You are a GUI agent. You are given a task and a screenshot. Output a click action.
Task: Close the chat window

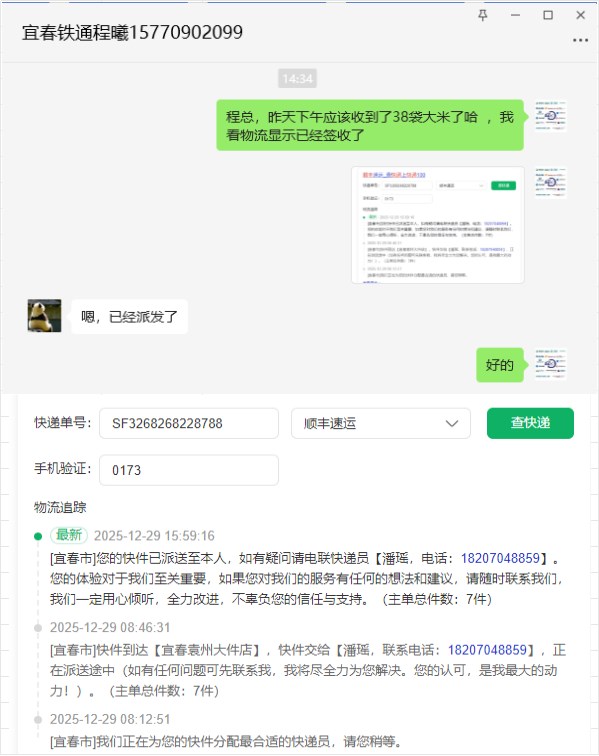tap(581, 15)
